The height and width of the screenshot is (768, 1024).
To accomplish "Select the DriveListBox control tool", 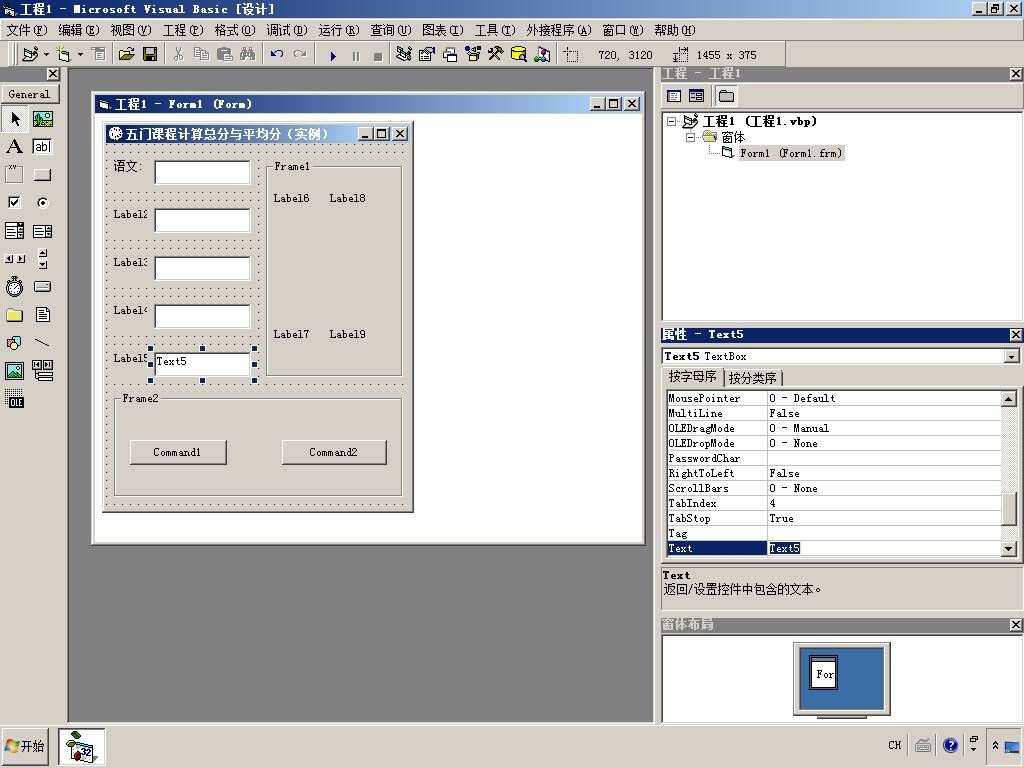I will 42,287.
